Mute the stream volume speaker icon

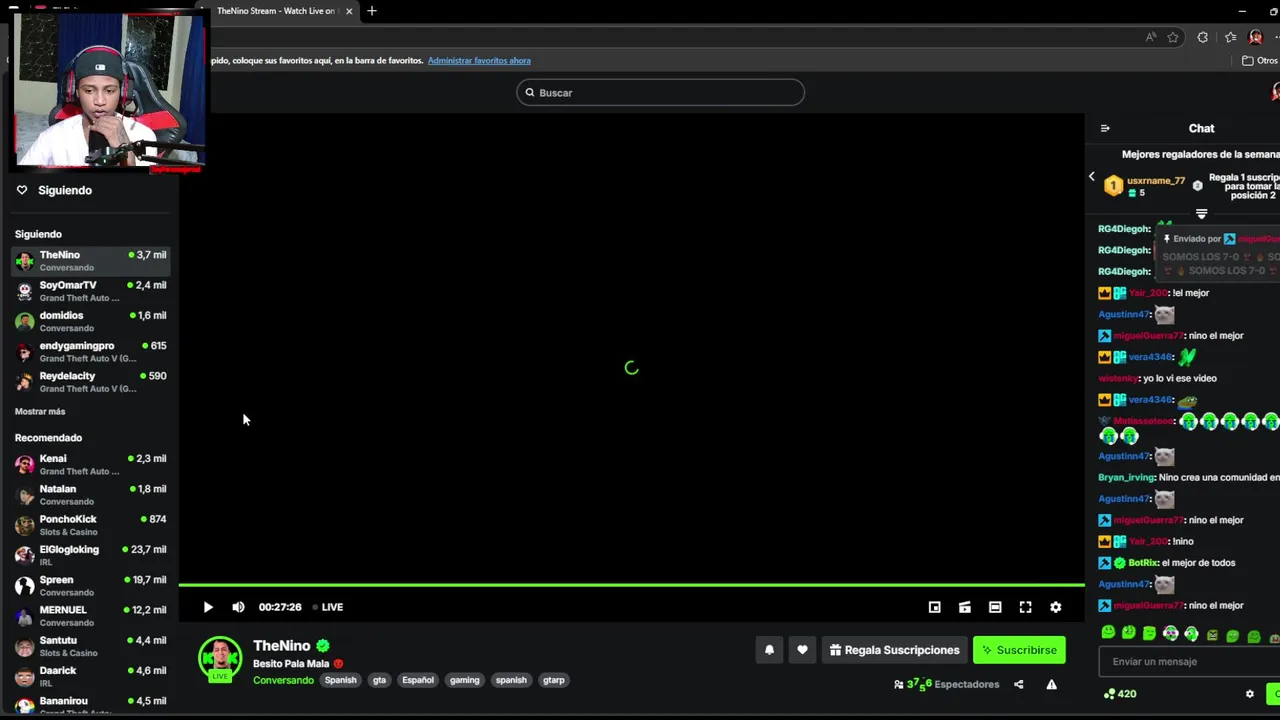point(238,607)
